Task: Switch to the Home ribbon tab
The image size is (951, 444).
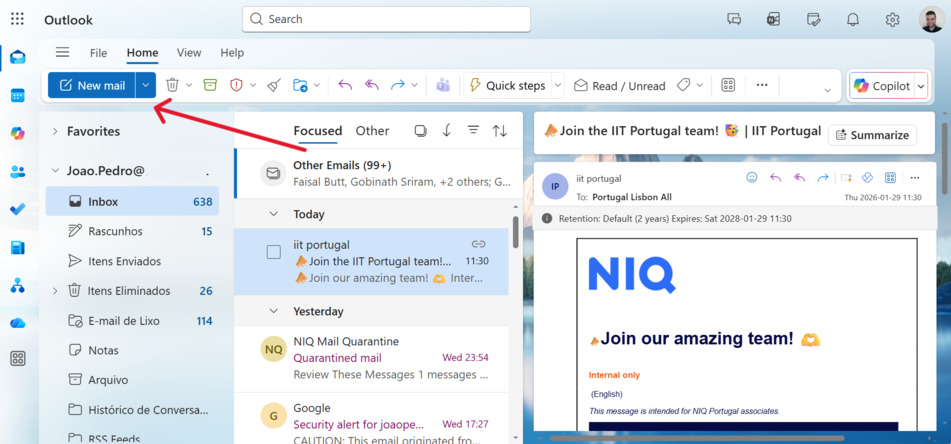Action: point(143,53)
